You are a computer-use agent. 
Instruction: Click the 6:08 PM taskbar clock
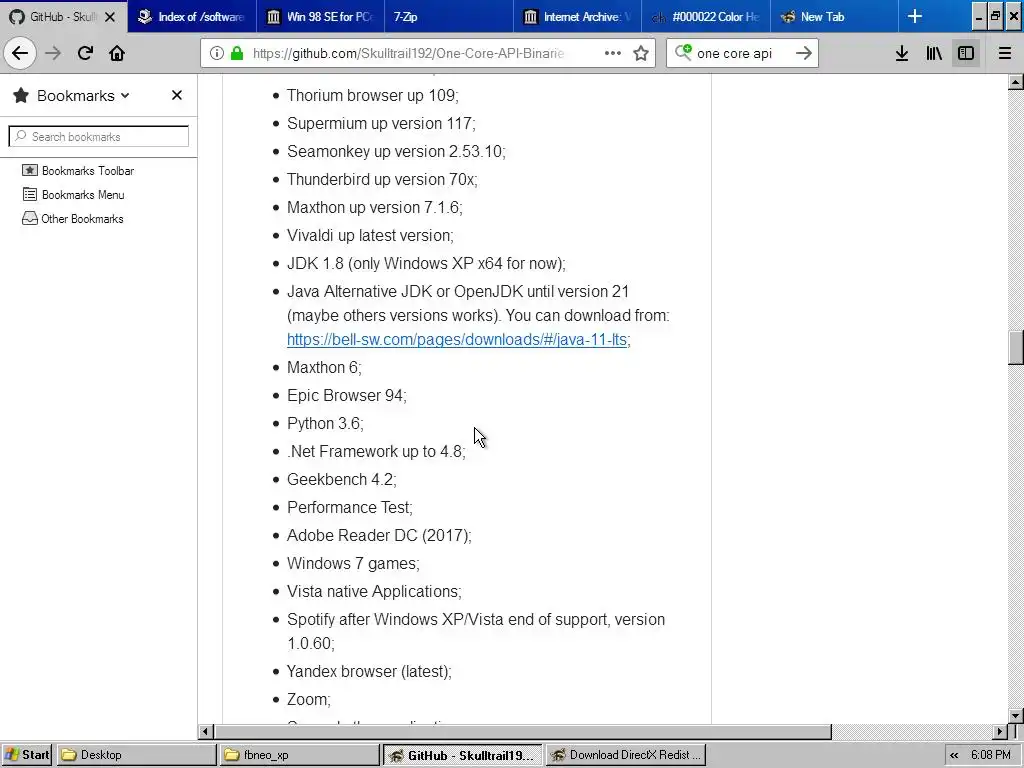coord(990,755)
